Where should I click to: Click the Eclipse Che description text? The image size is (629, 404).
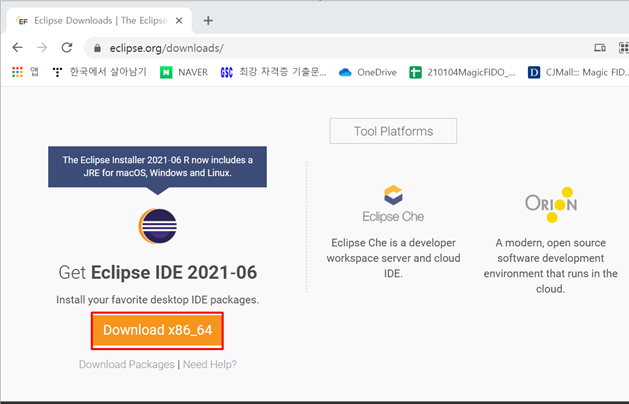(x=393, y=258)
